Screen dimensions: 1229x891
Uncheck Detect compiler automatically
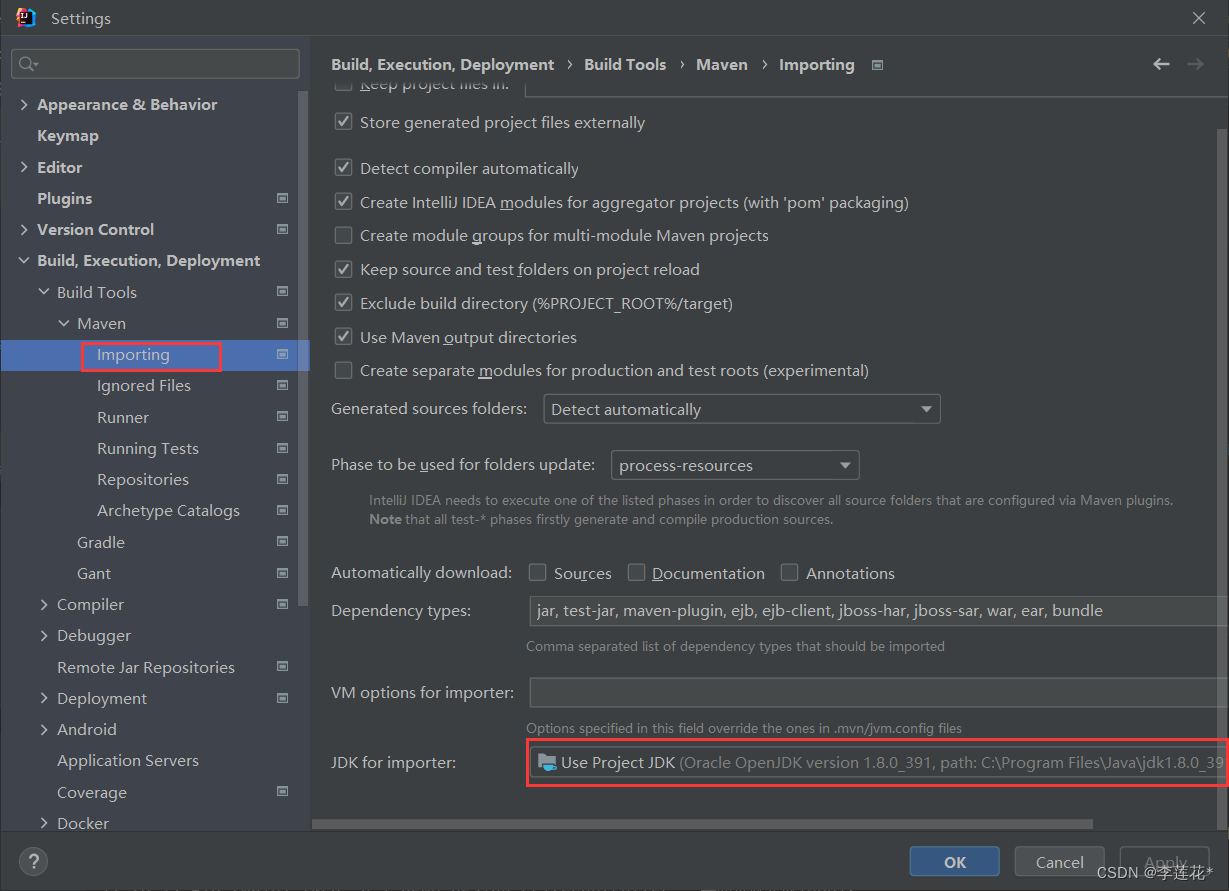coord(343,168)
